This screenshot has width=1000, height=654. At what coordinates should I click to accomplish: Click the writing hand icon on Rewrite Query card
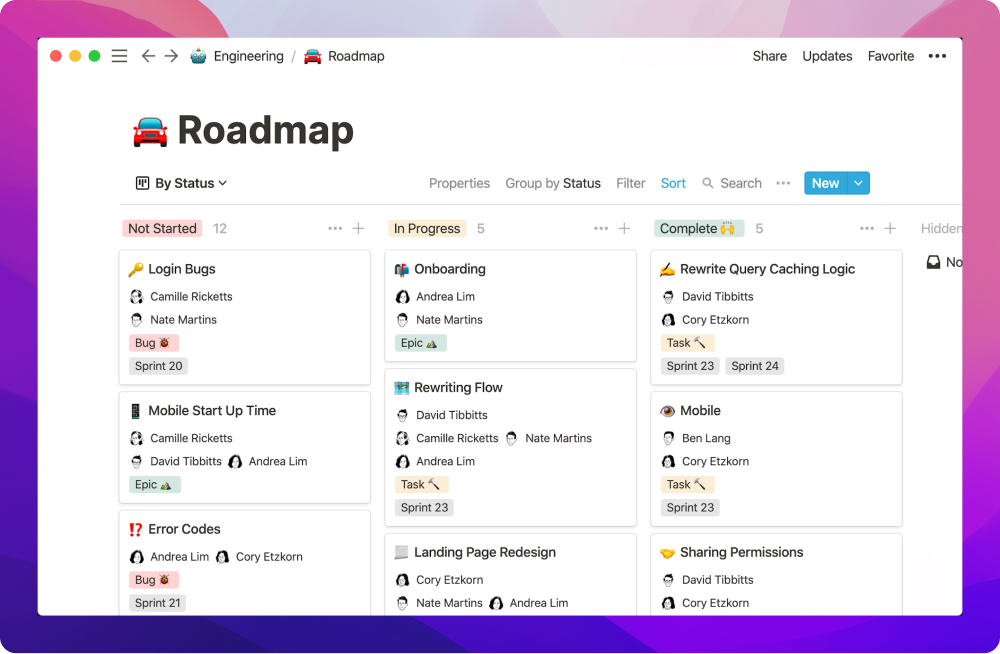point(667,269)
